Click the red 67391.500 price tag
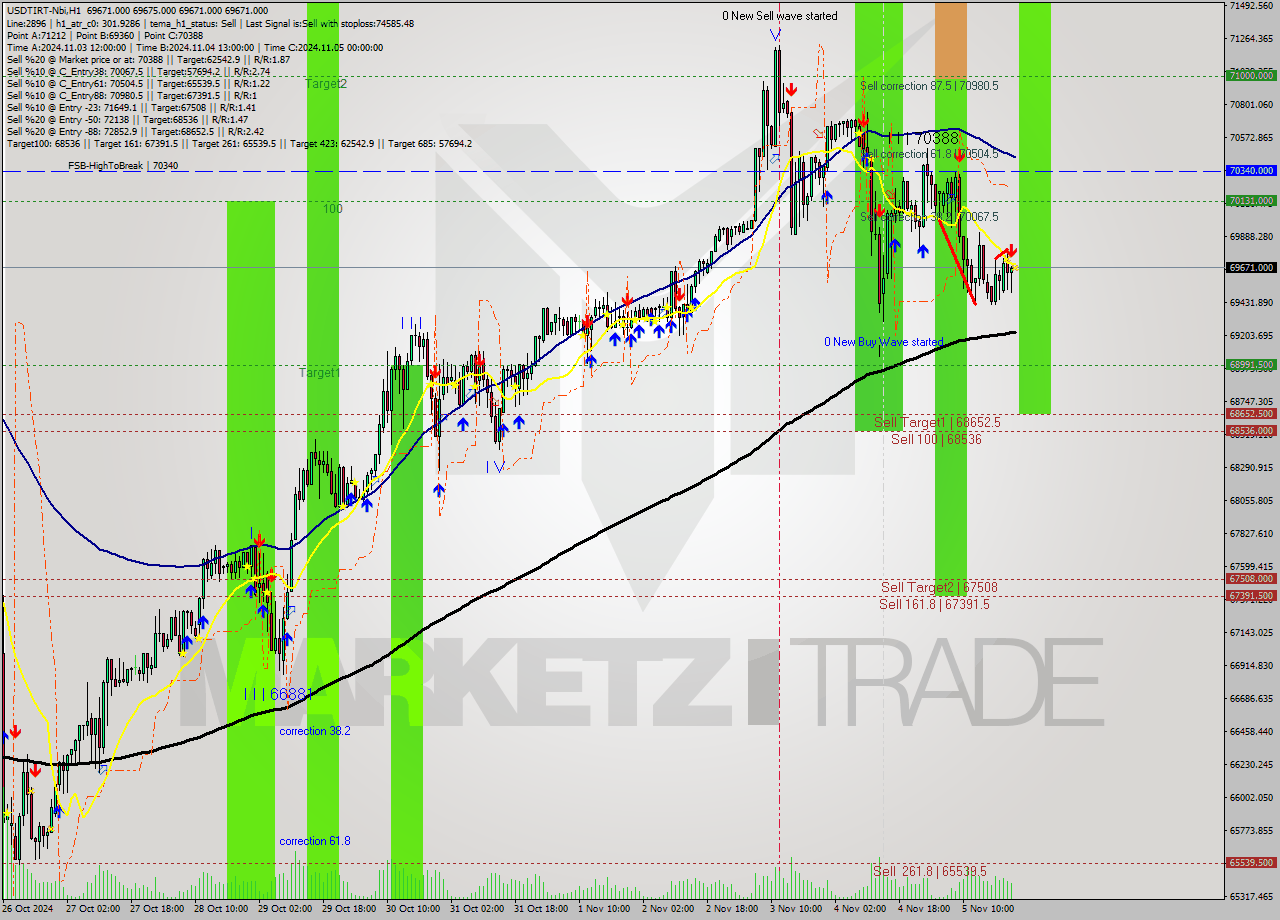The height and width of the screenshot is (920, 1280). (1251, 596)
